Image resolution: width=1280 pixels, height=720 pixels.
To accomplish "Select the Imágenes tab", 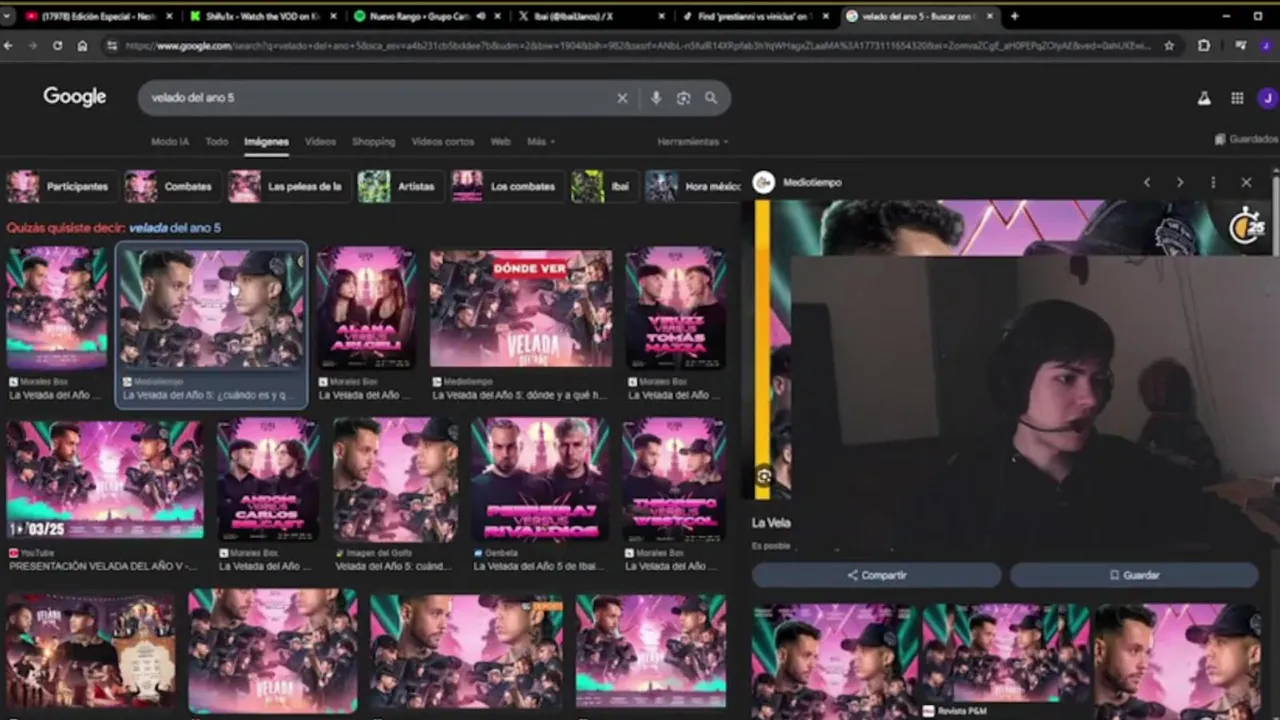I will point(266,141).
